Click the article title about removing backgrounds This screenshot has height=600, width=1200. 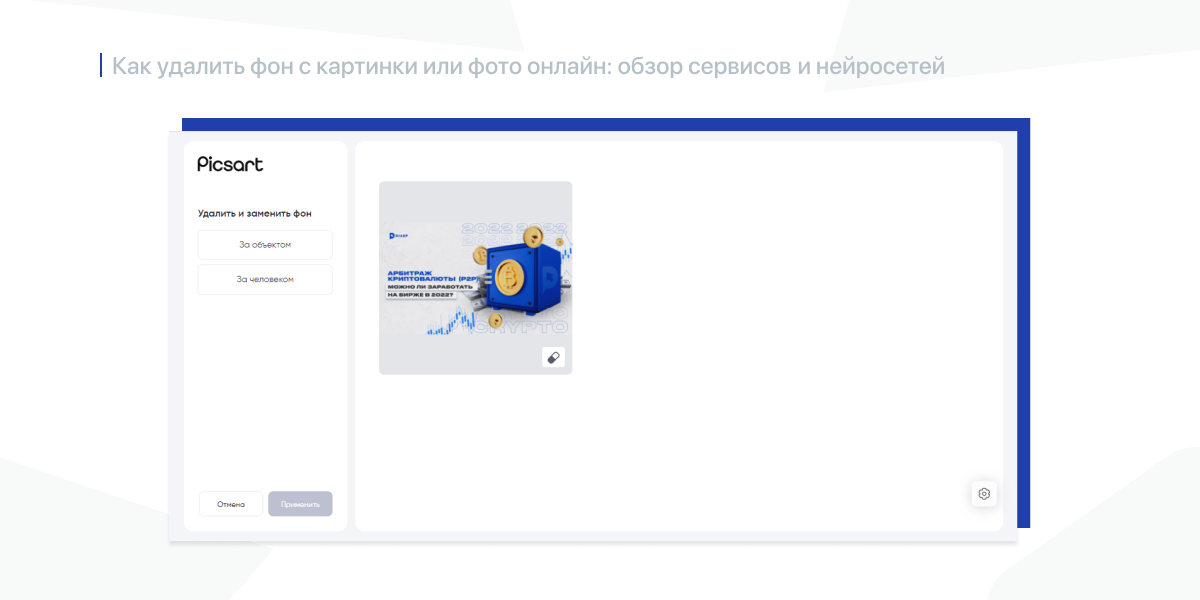[x=528, y=66]
